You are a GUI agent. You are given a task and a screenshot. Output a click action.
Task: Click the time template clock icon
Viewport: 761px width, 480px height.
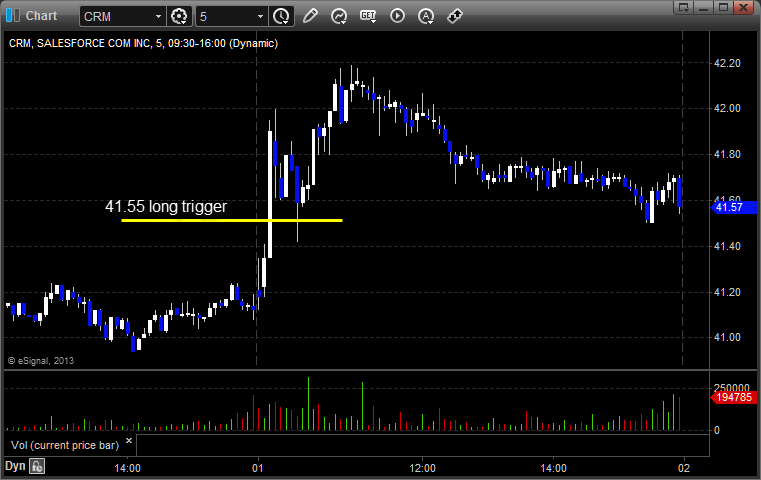tap(281, 17)
